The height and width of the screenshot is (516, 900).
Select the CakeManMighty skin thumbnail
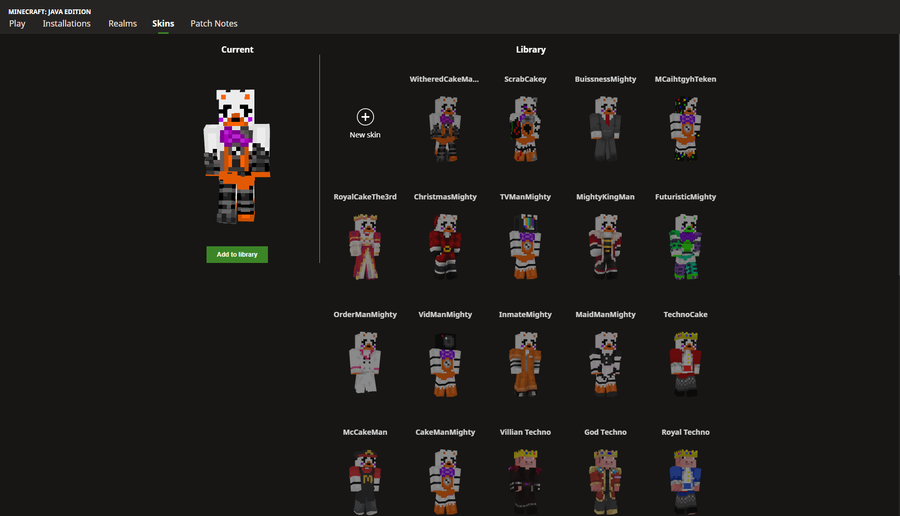[x=445, y=482]
